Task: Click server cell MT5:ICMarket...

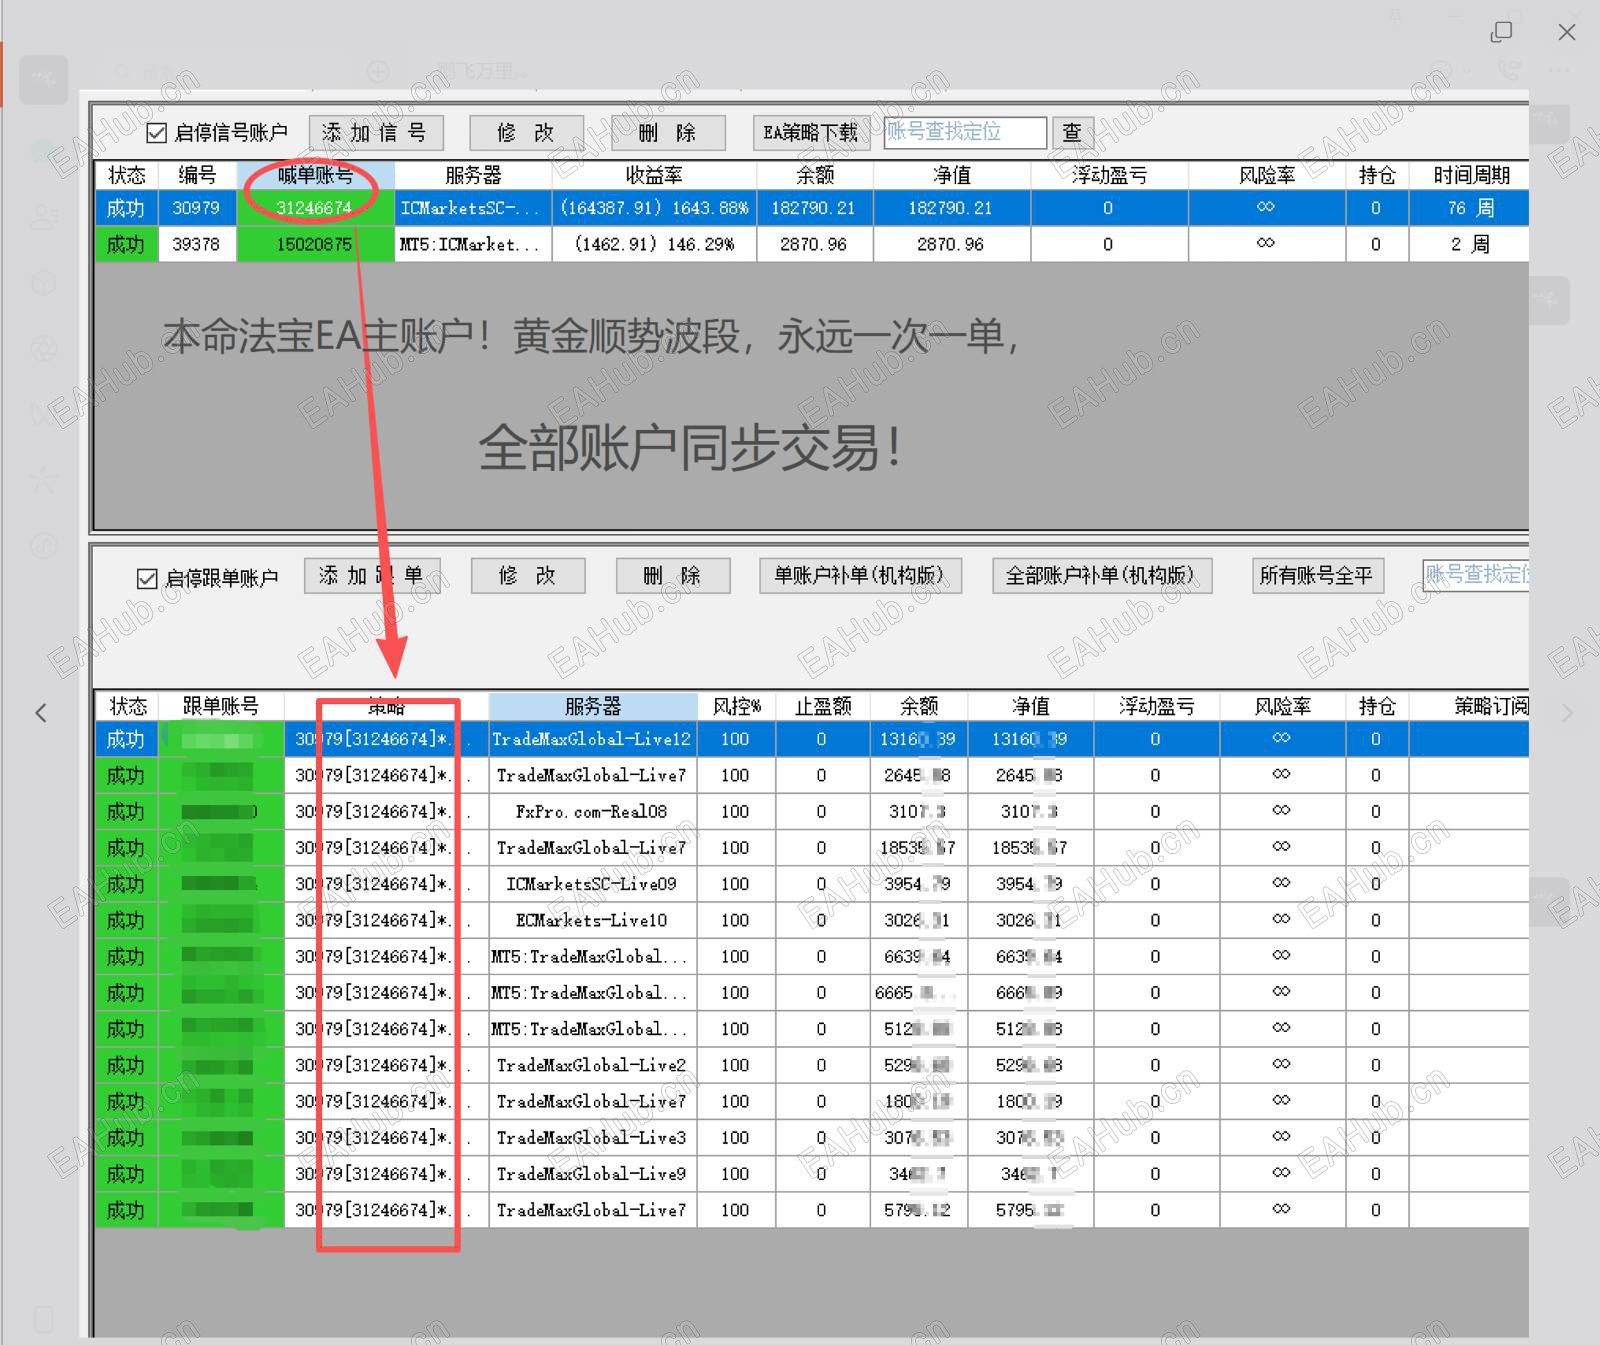Action: click(473, 244)
